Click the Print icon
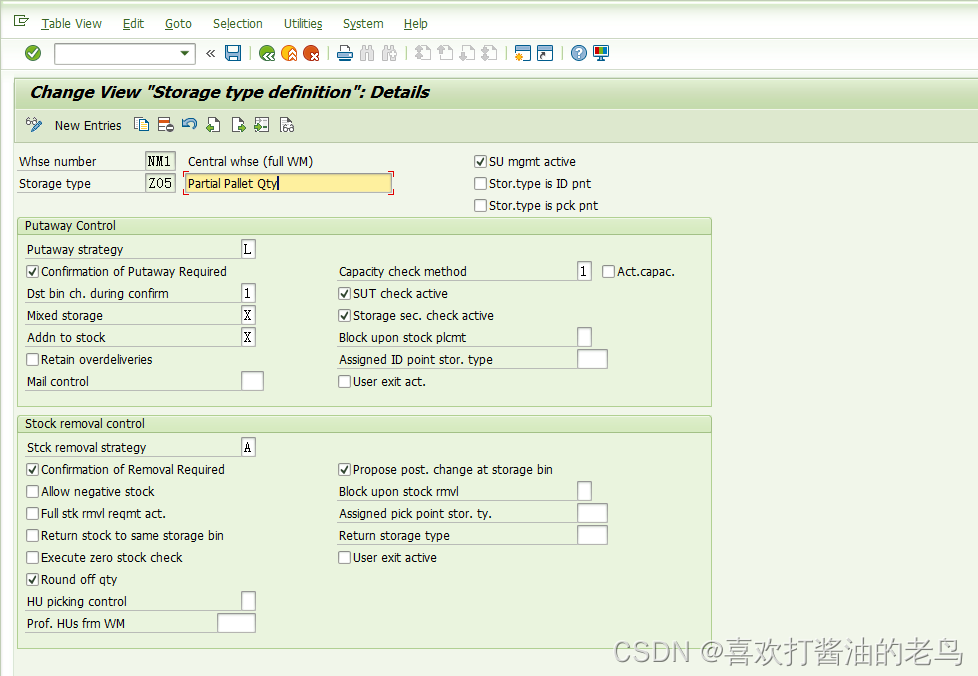This screenshot has width=978, height=676. (x=345, y=53)
